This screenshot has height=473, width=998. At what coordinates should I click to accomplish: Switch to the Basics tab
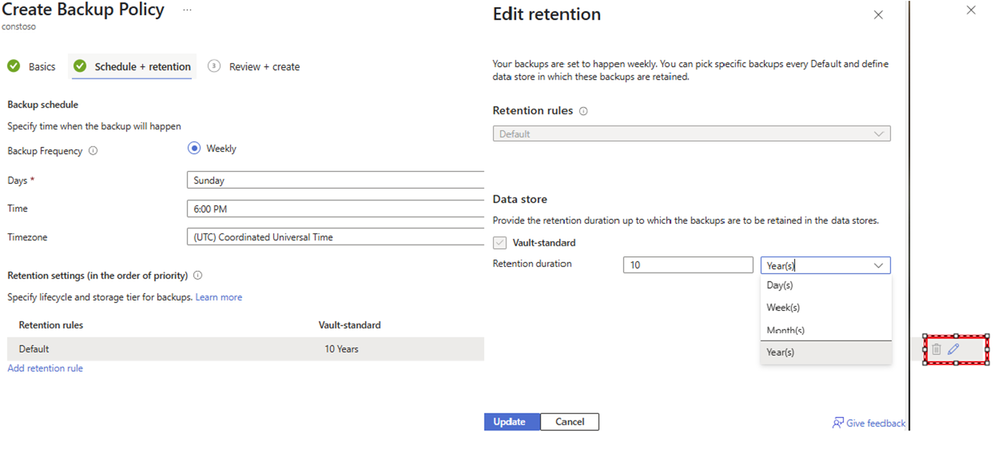(x=32, y=67)
